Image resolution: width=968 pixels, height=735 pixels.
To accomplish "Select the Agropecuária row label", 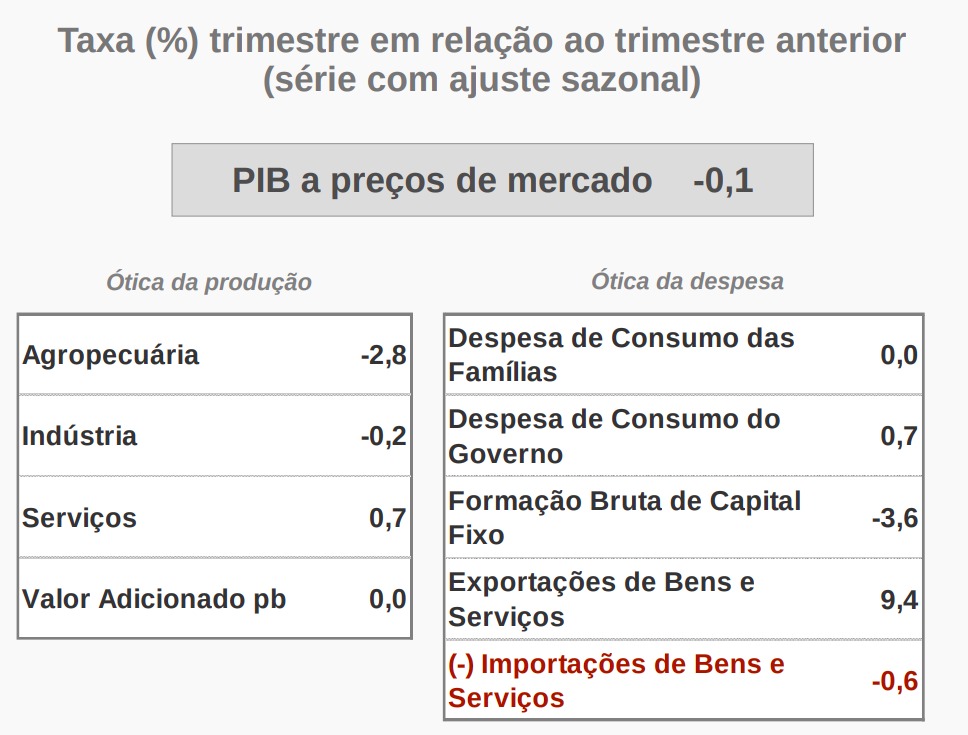I will coord(111,355).
